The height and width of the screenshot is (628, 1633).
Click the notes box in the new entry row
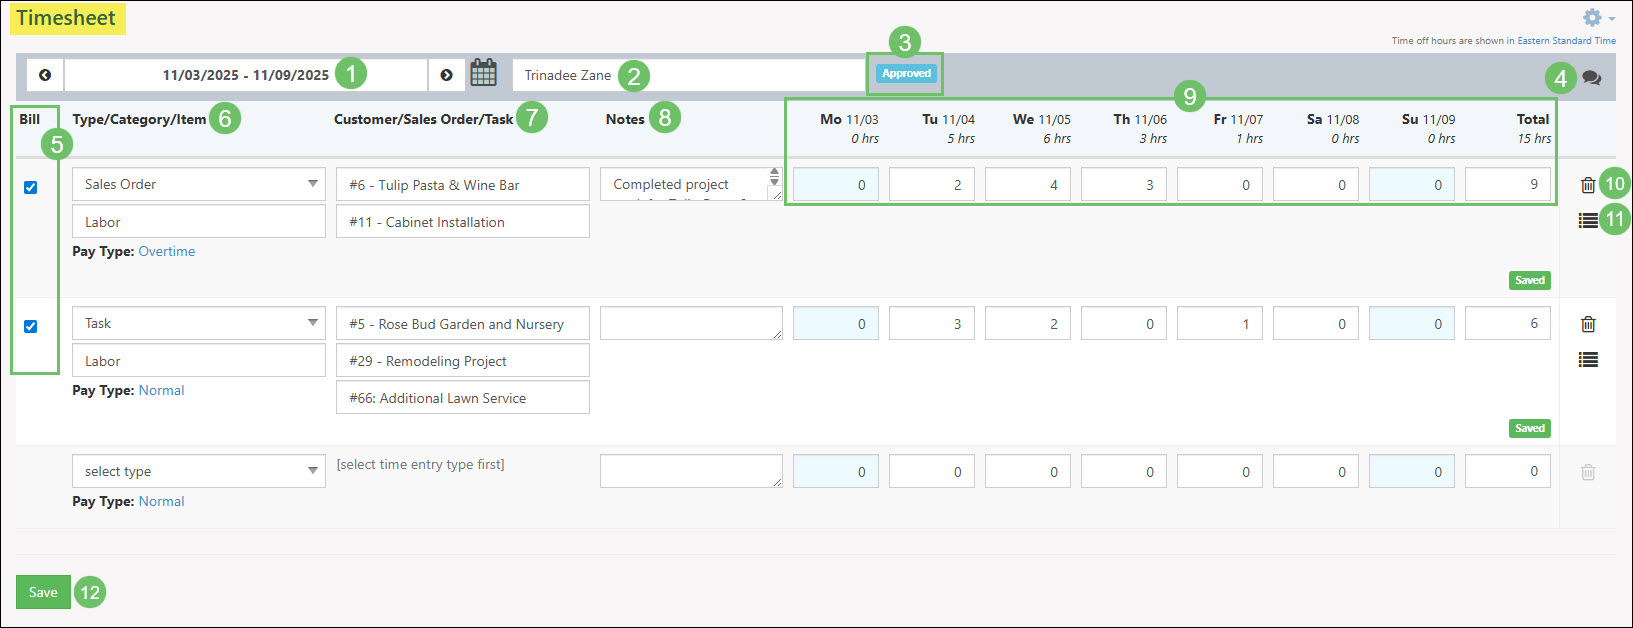[x=691, y=471]
